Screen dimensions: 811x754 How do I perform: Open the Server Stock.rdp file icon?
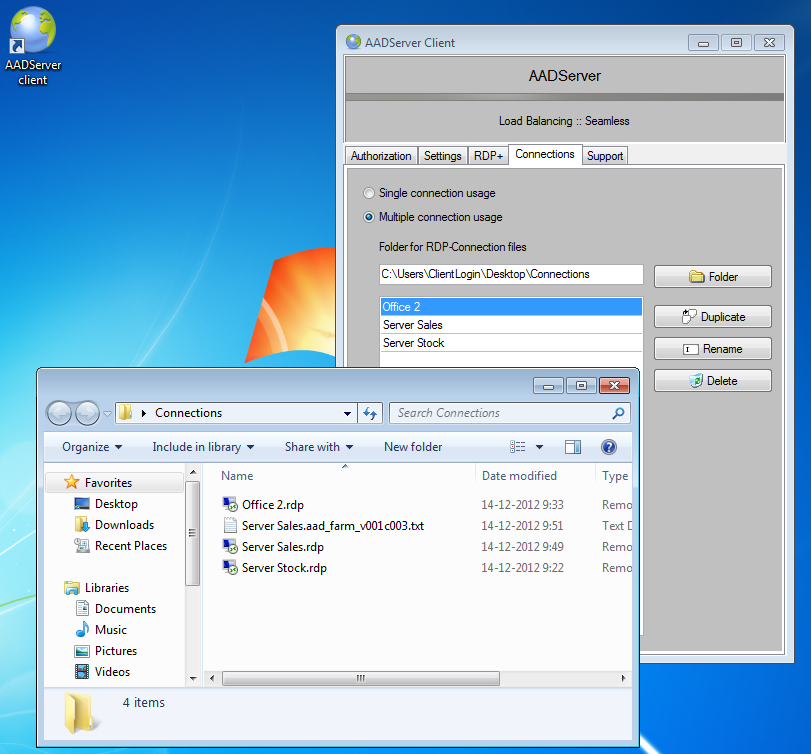coord(230,568)
